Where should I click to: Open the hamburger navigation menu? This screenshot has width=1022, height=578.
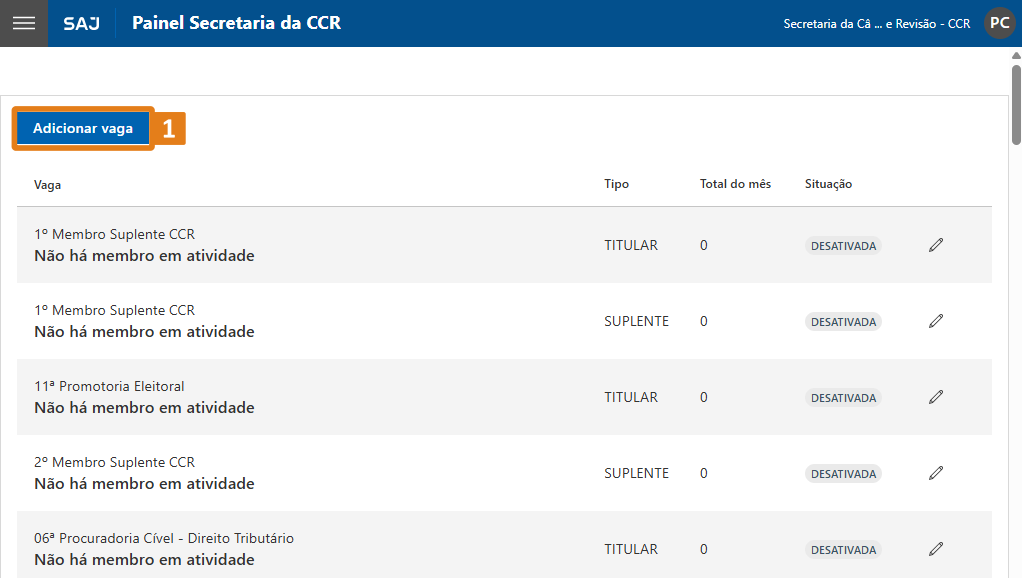tap(23, 23)
